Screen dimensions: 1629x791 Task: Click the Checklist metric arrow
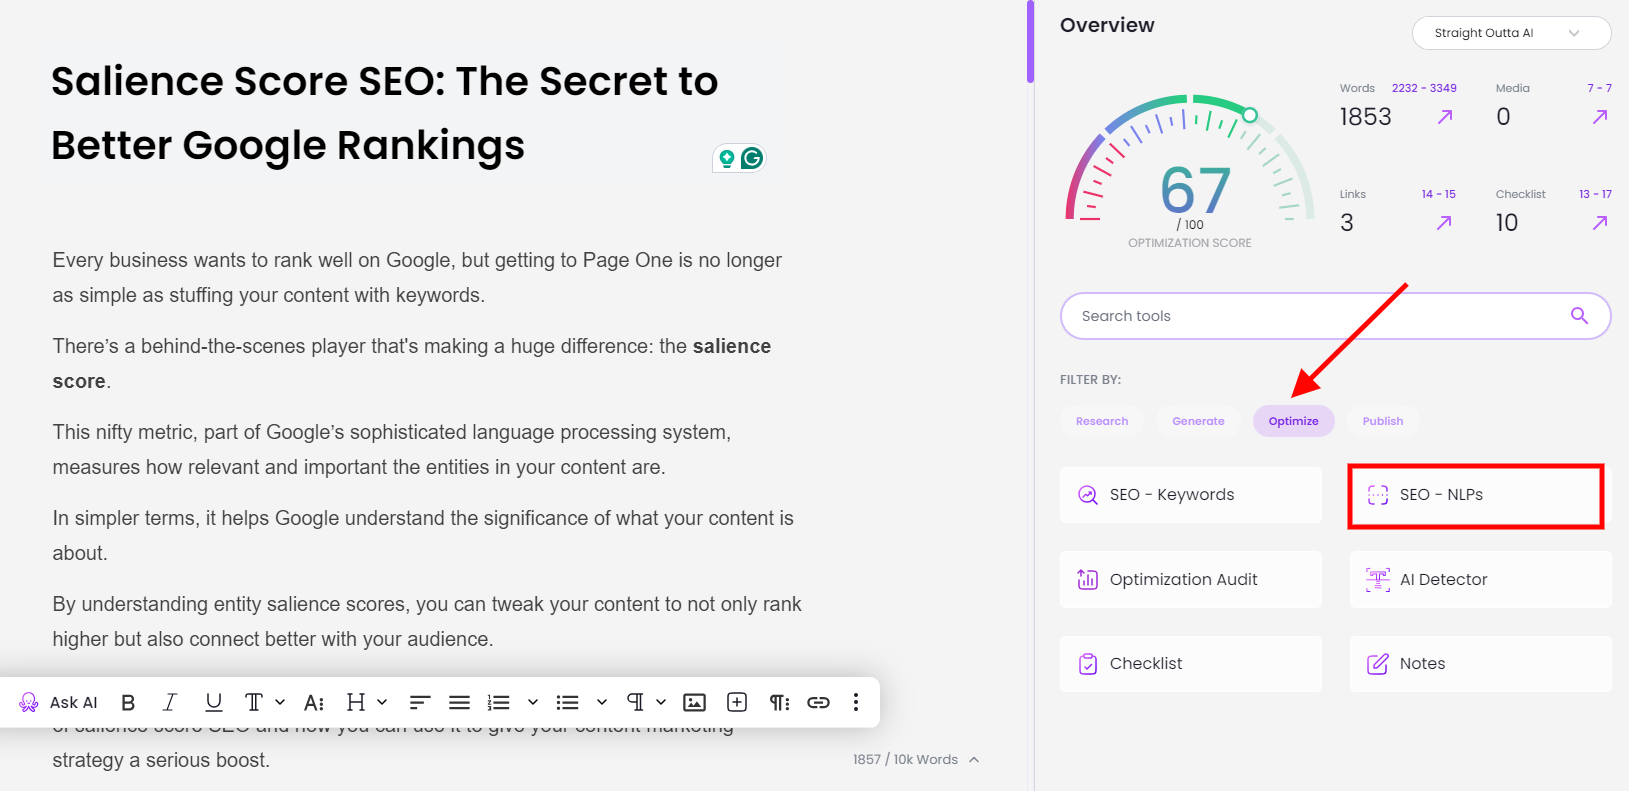coord(1600,223)
